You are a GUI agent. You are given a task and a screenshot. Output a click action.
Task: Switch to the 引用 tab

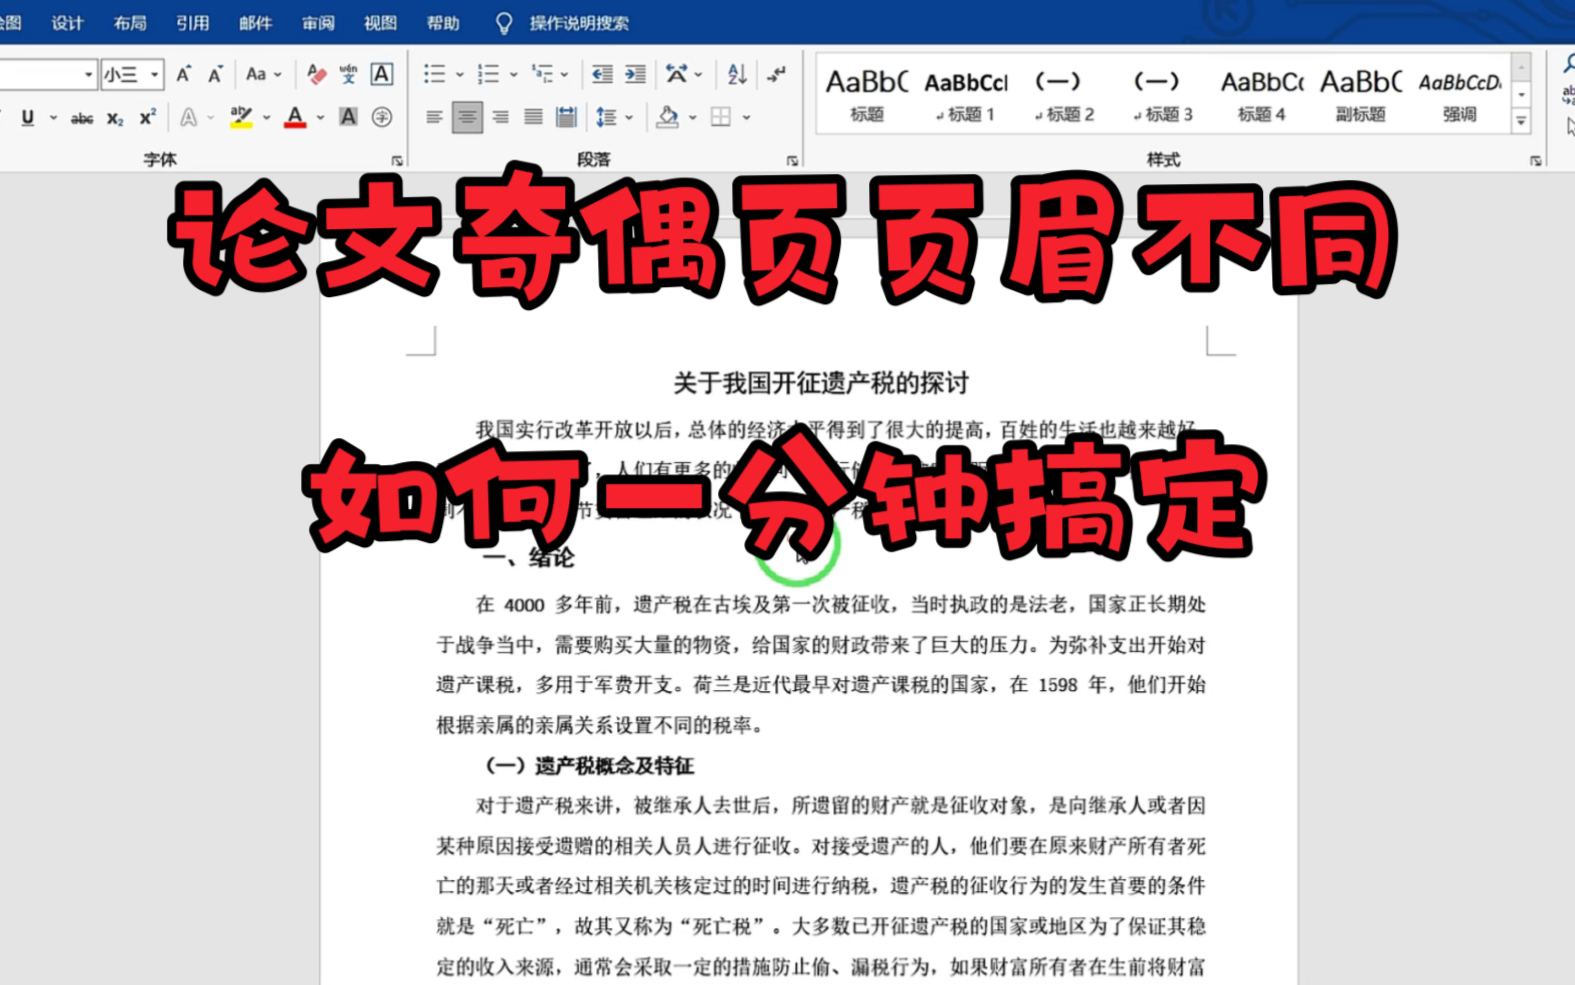click(x=193, y=23)
